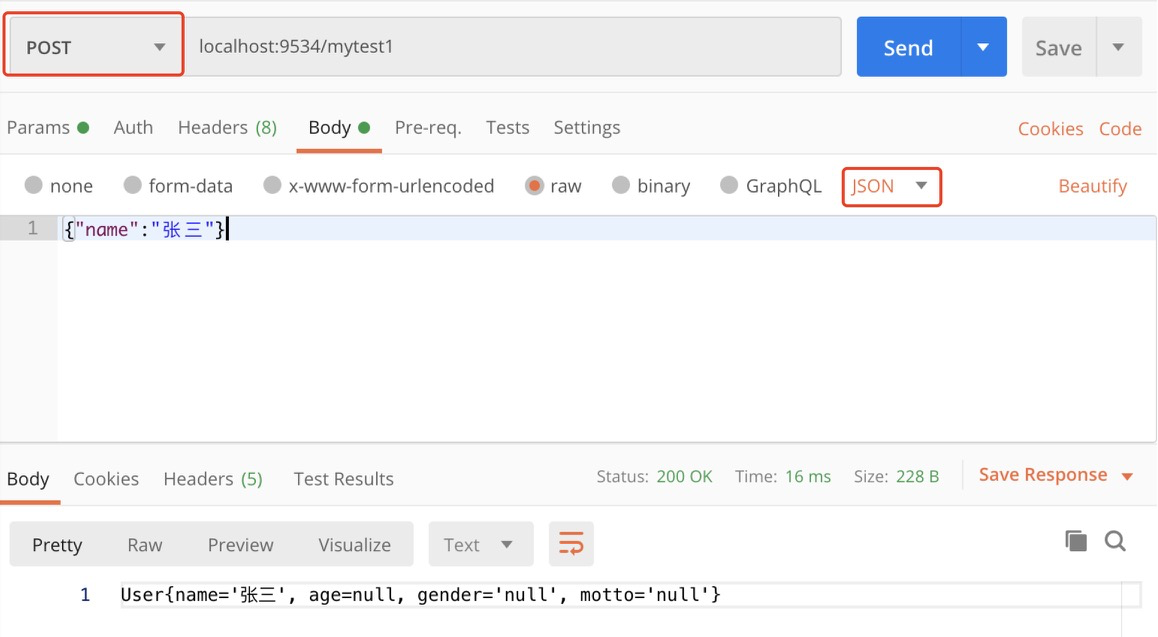Choose the x-www-form-urlencoded radio option
1158x637 pixels.
[x=272, y=186]
